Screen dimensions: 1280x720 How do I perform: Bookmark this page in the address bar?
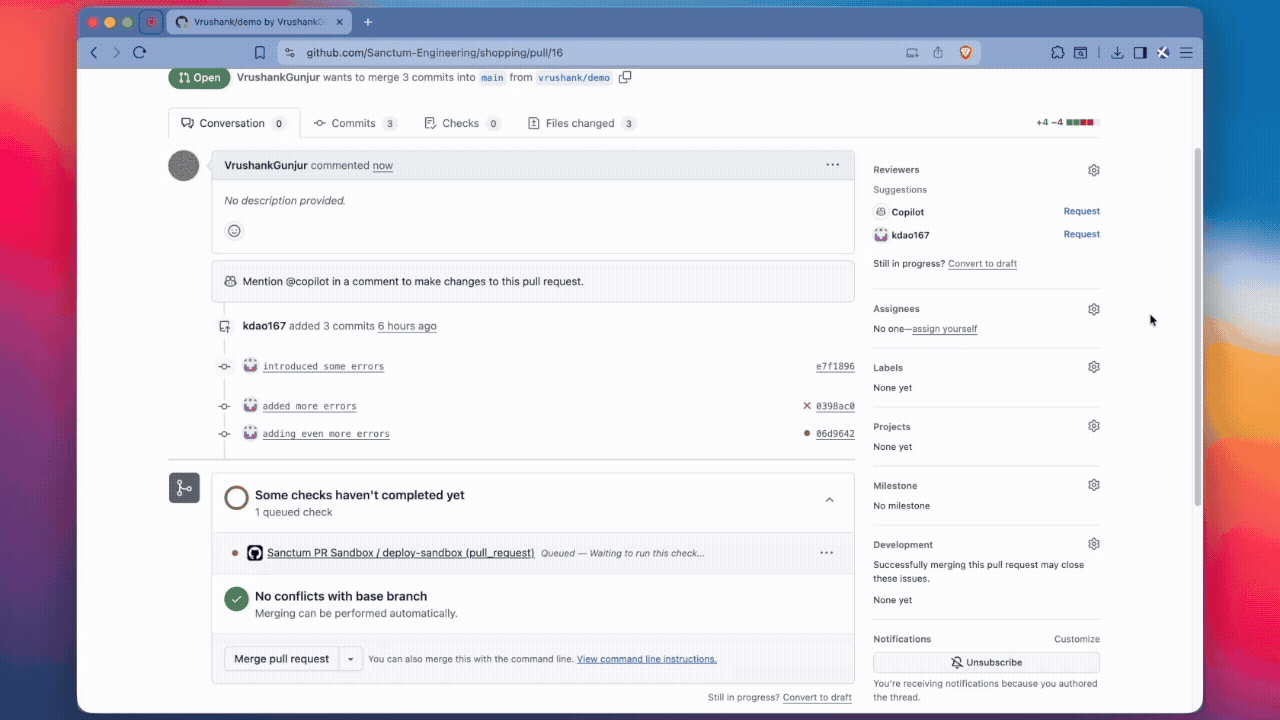click(260, 53)
